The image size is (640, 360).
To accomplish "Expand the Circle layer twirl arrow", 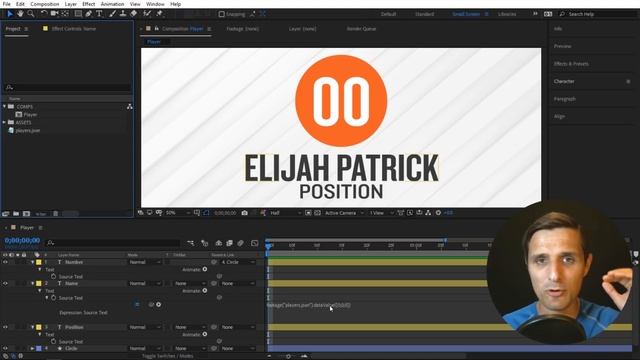I will click(32, 349).
